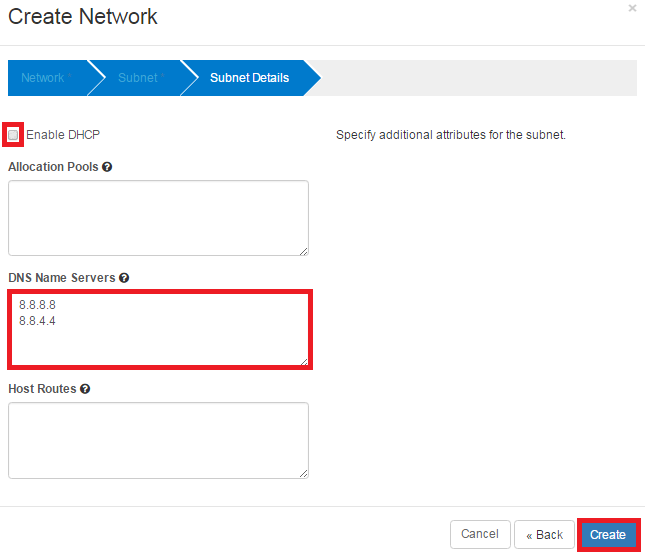Grab the Allocation Pools box resize handle
This screenshot has height=558, width=645.
303,250
